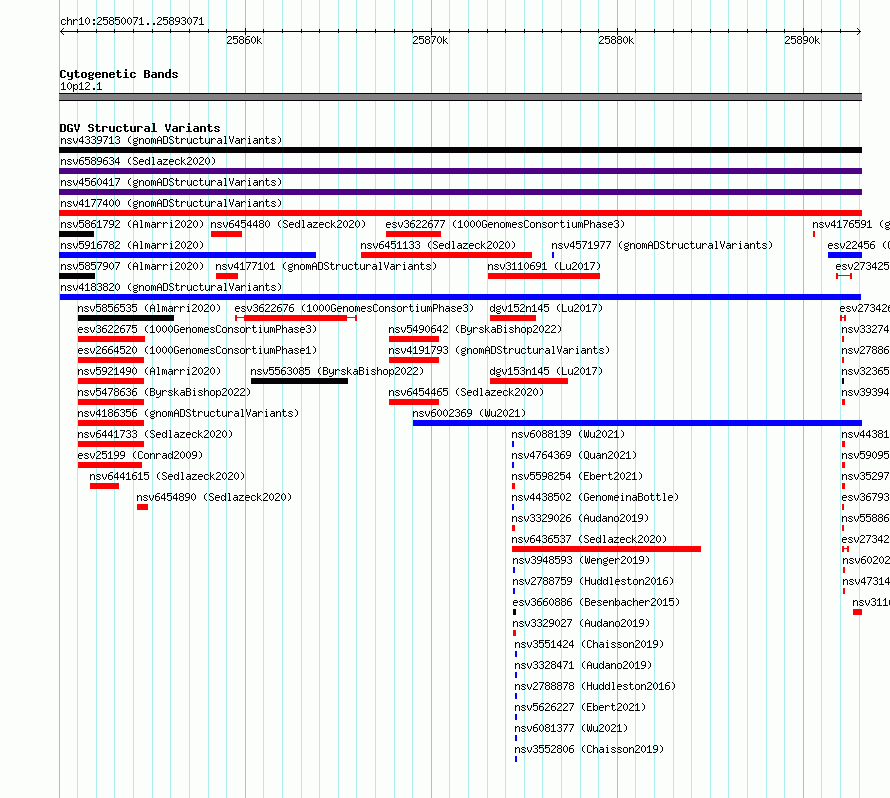The width and height of the screenshot is (890, 798).
Task: Click the nsv6451133 (Sedlazeck2020) label
Action: pos(438,245)
